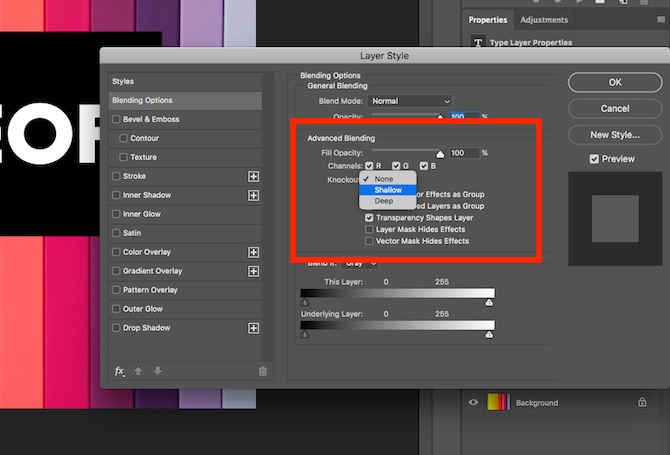Image resolution: width=670 pixels, height=455 pixels.
Task: Add another Color Overlay with plus icon
Action: pos(253,252)
